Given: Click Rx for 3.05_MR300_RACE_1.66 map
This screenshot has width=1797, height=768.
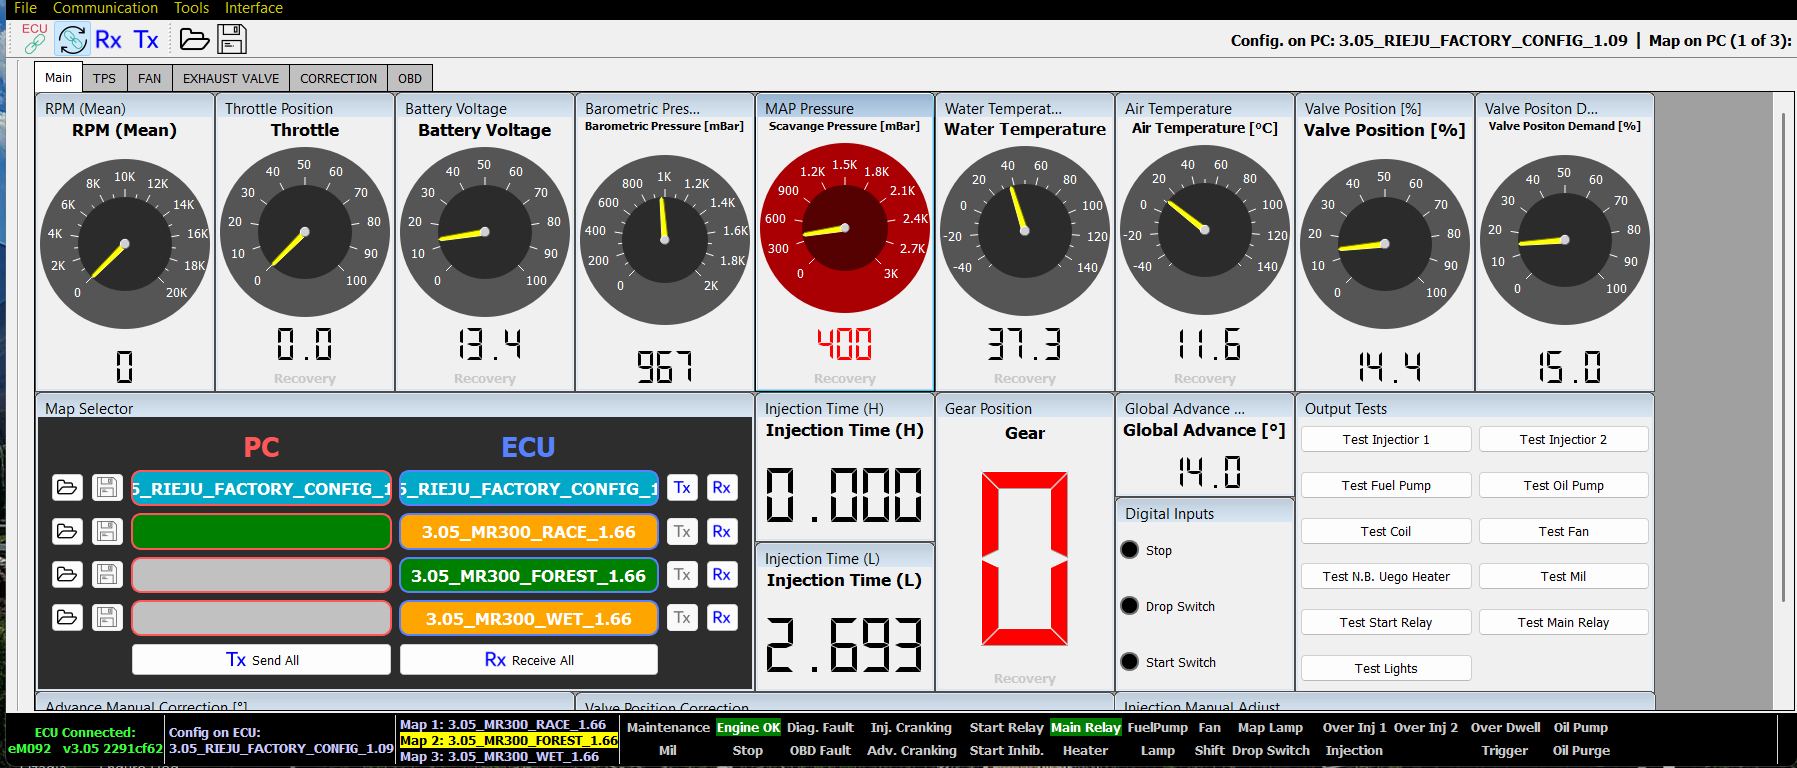Looking at the screenshot, I should (721, 531).
